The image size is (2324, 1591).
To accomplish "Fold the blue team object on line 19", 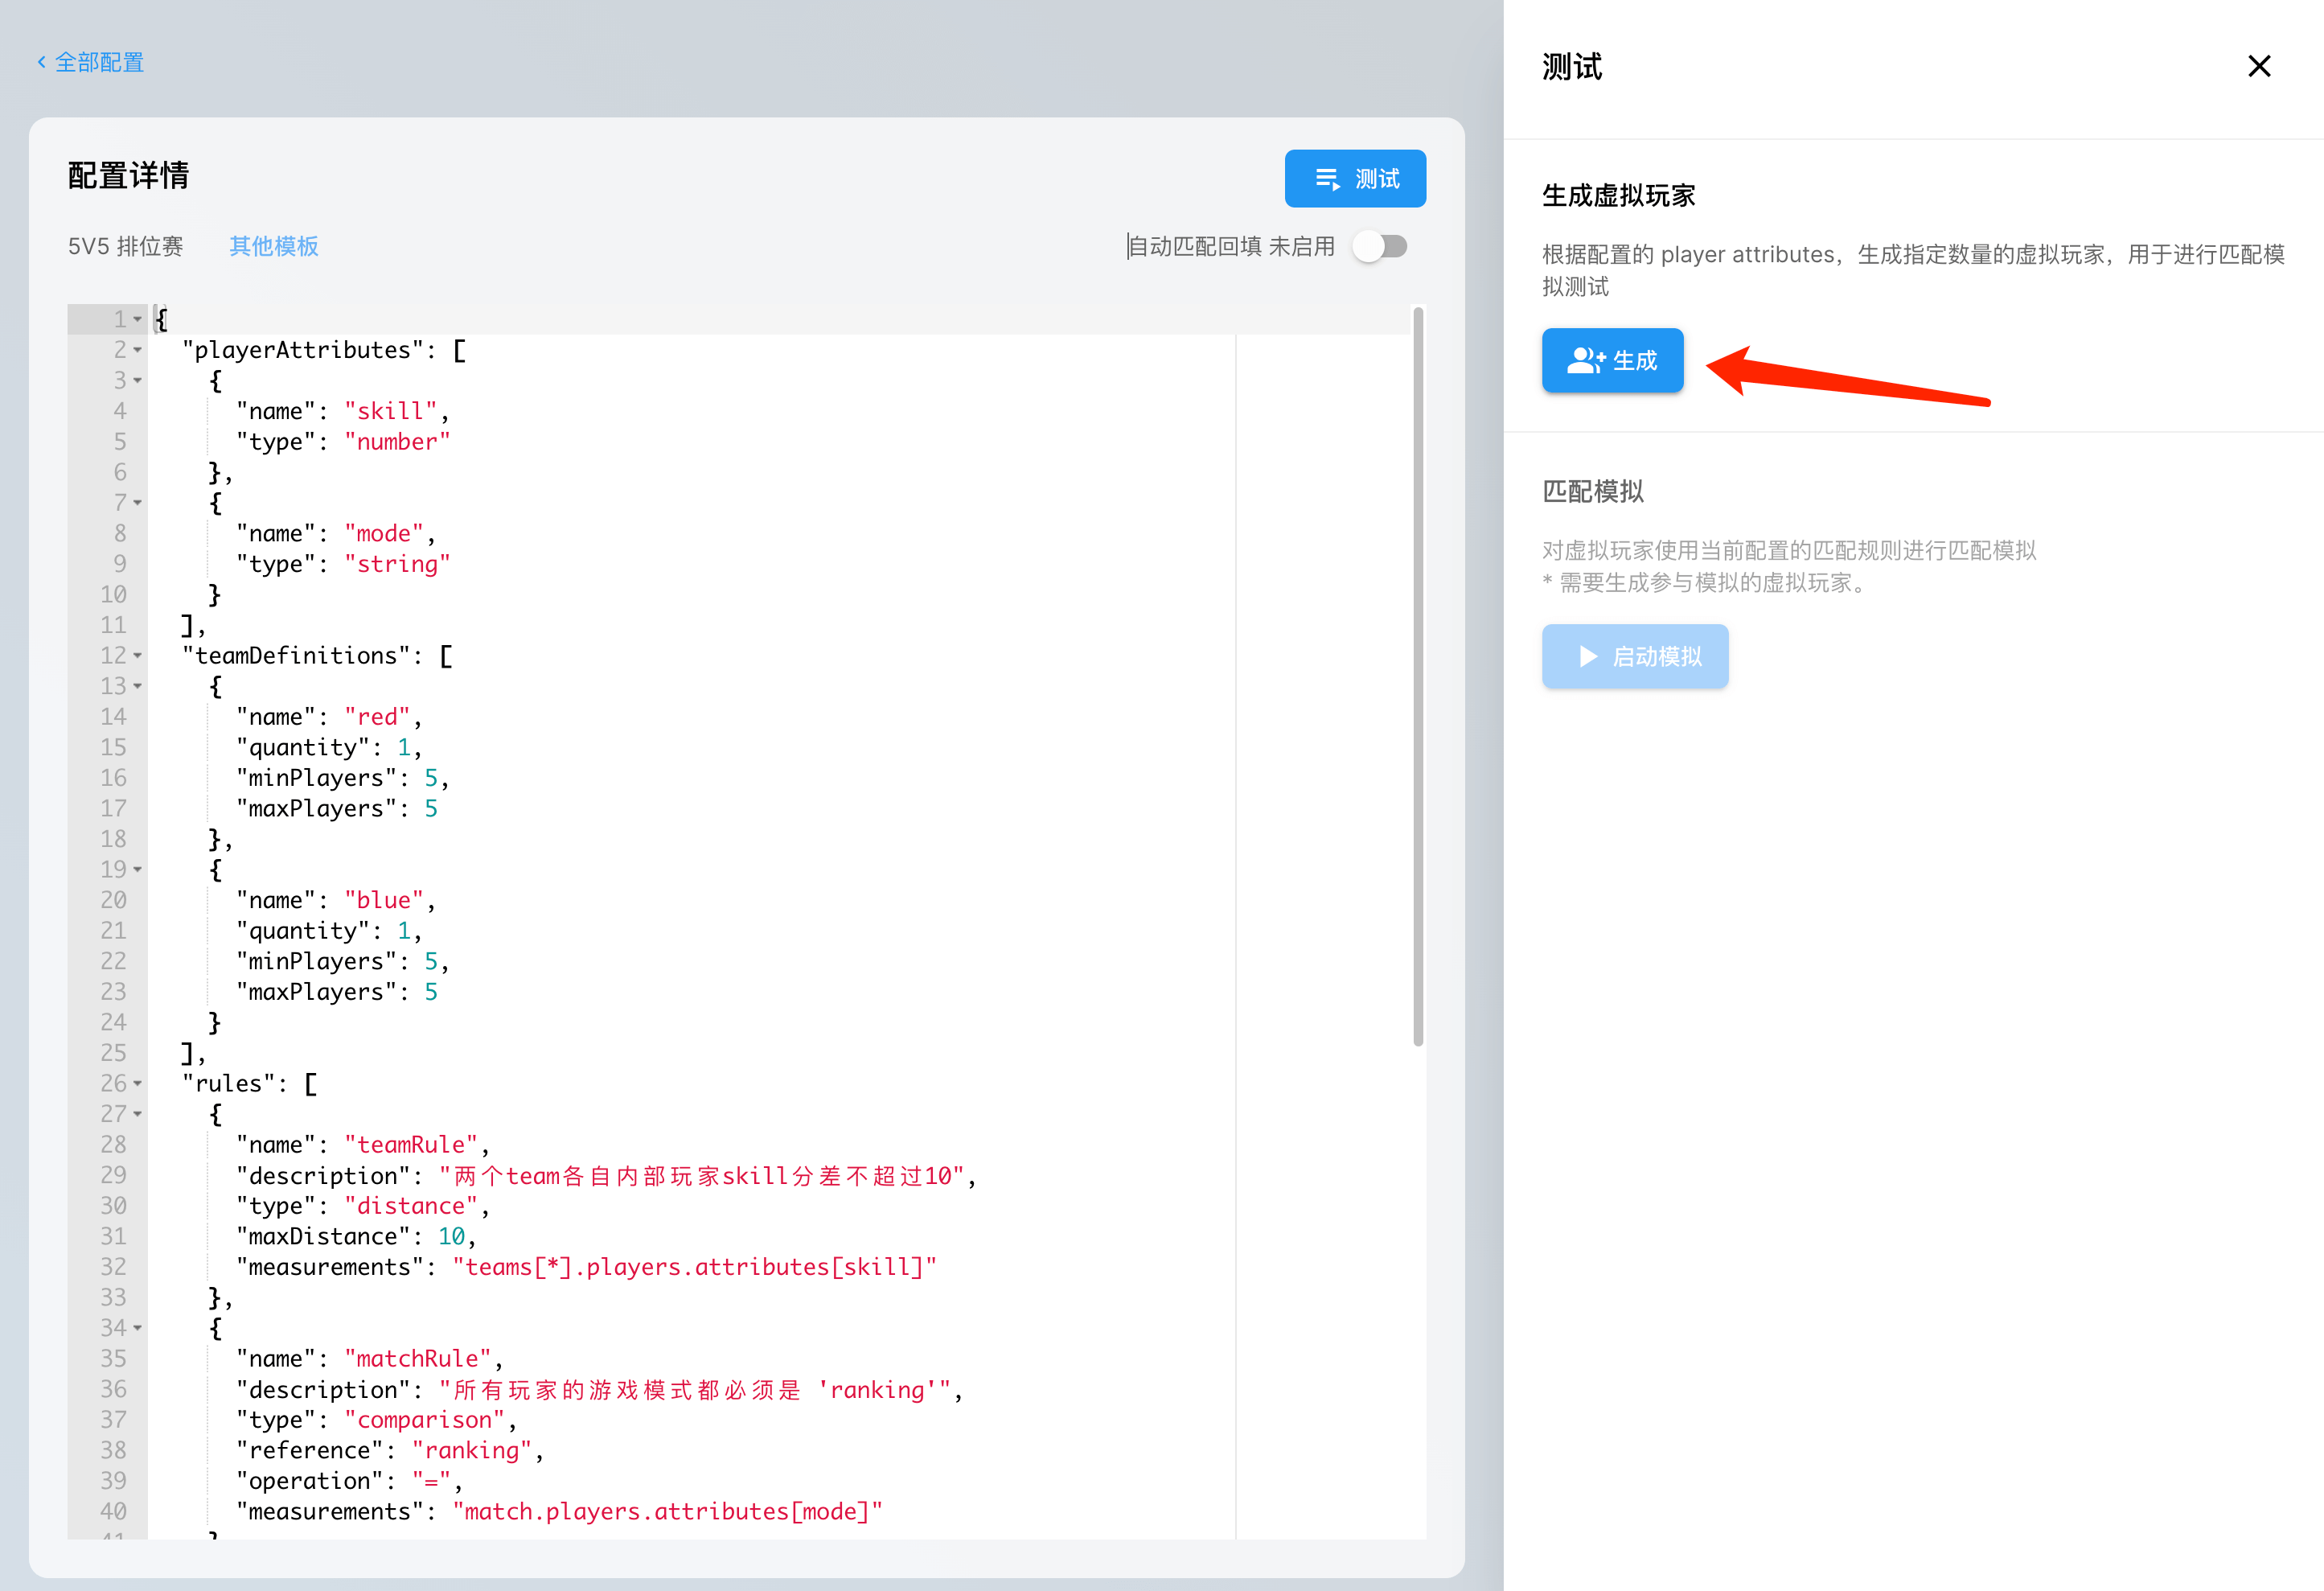I will 138,870.
